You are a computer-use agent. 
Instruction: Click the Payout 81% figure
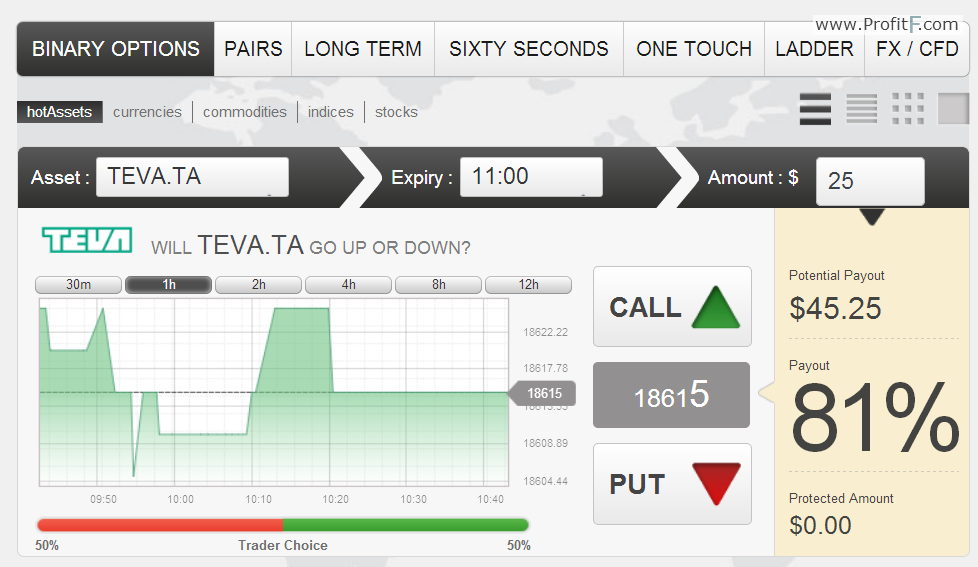874,417
